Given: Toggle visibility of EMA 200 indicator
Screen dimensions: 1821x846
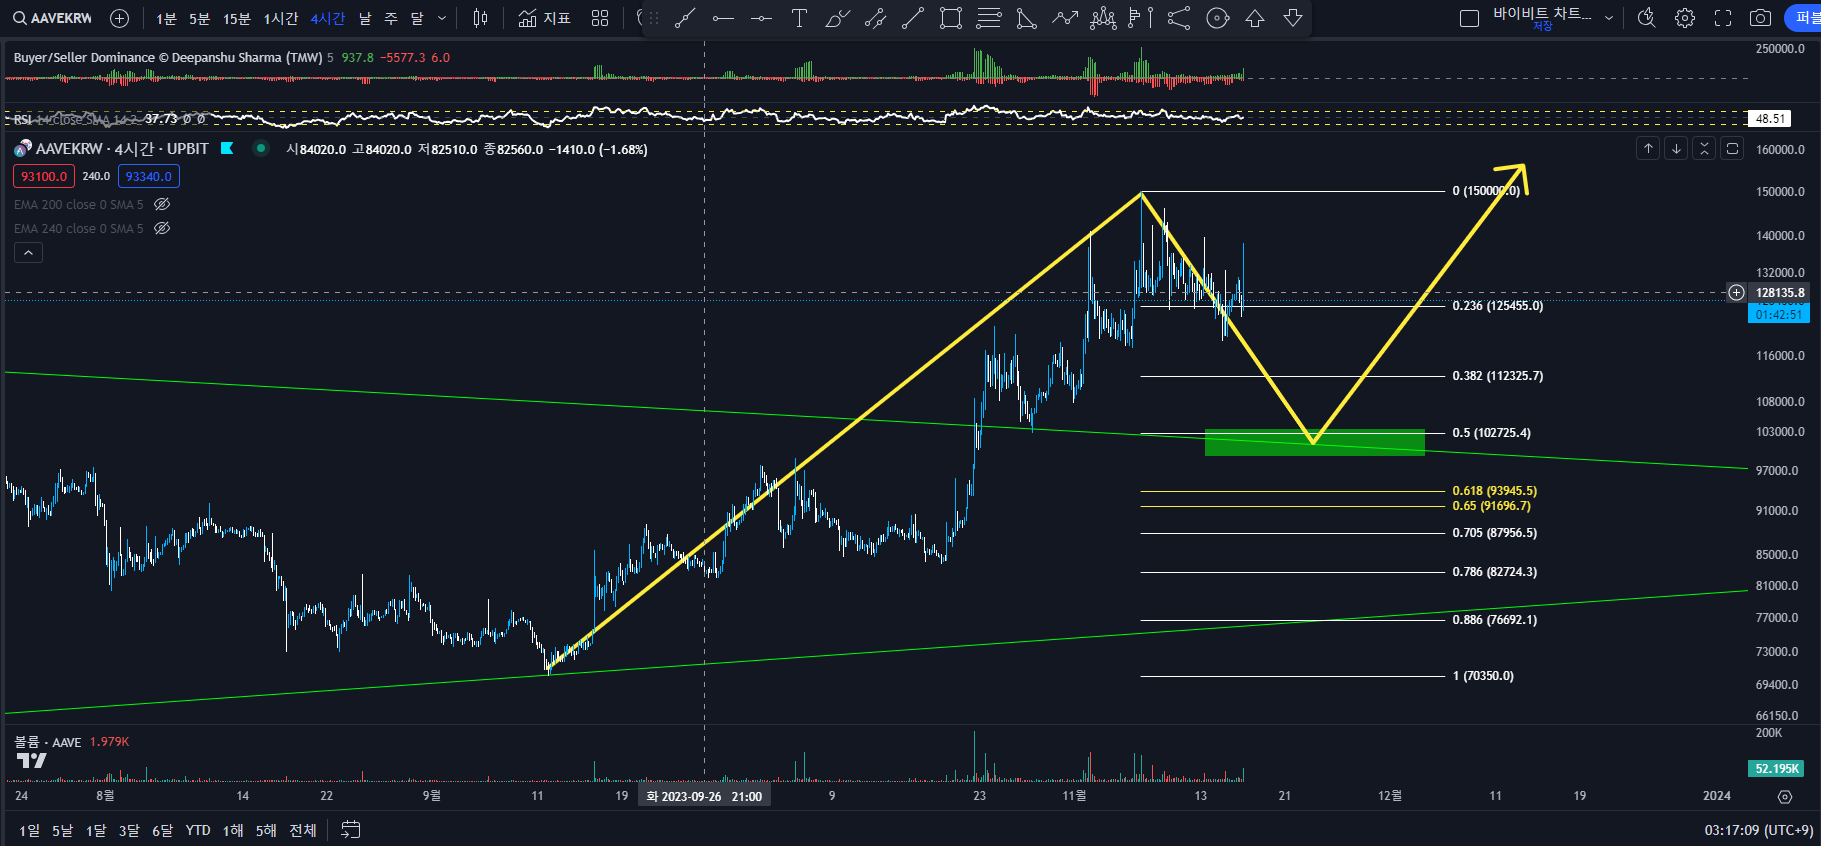Looking at the screenshot, I should click(162, 204).
